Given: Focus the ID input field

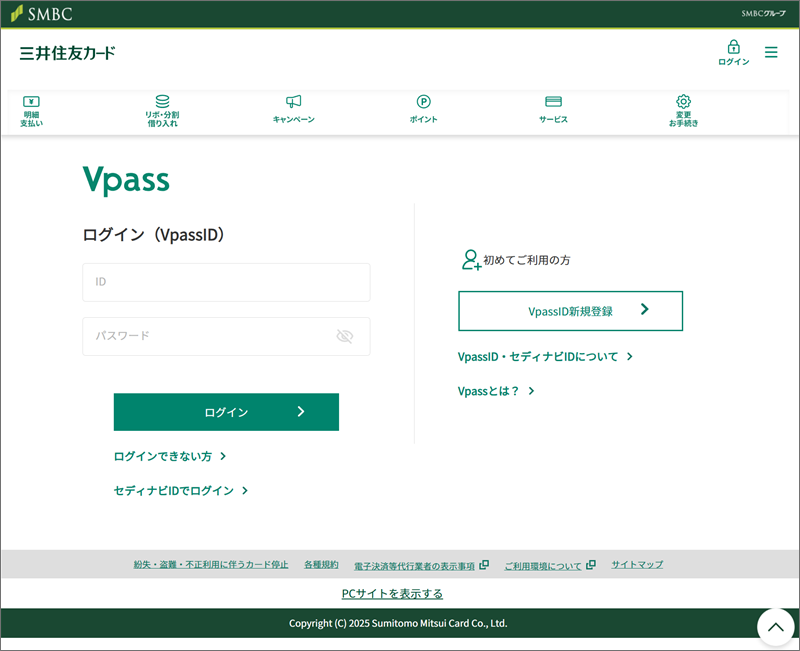Looking at the screenshot, I should point(227,282).
